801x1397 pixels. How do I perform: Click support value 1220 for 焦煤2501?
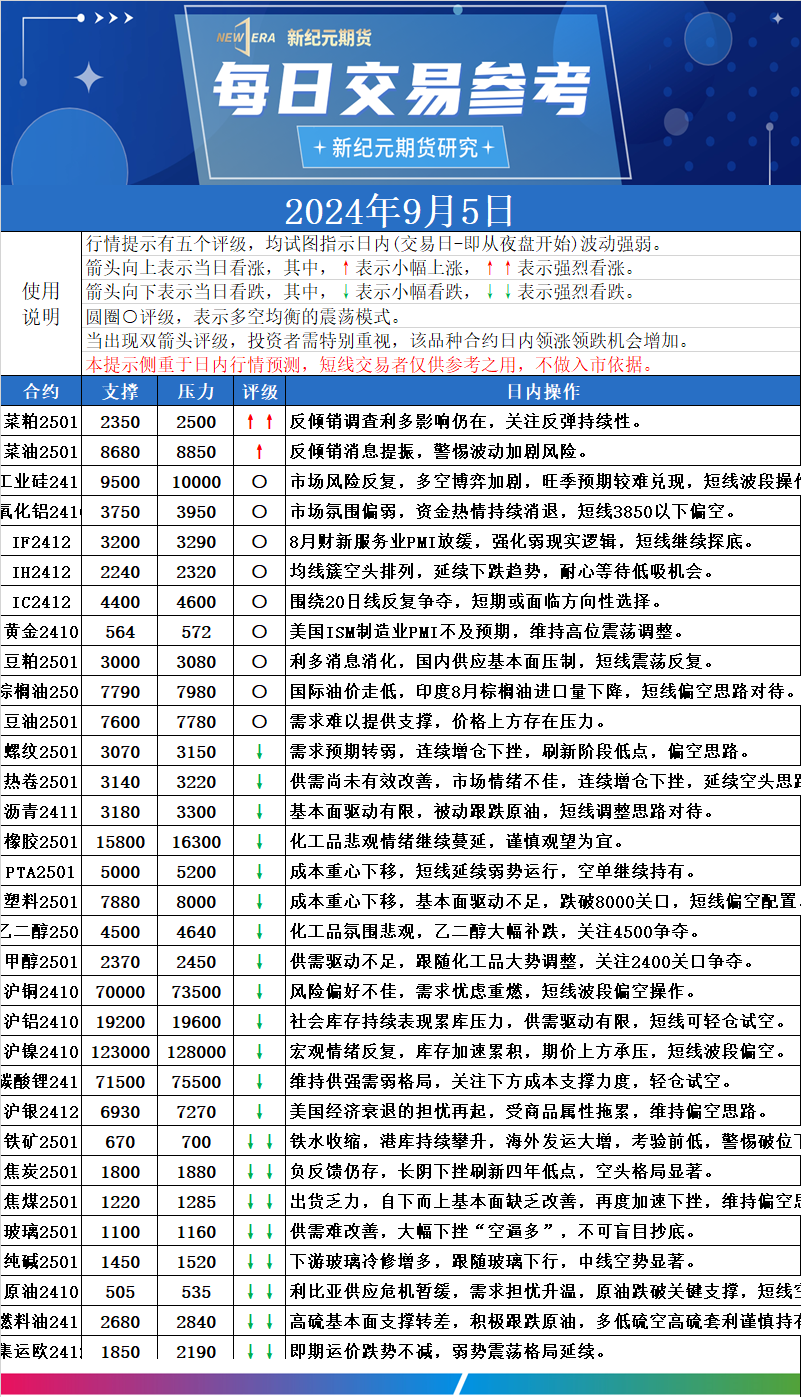[121, 1202]
